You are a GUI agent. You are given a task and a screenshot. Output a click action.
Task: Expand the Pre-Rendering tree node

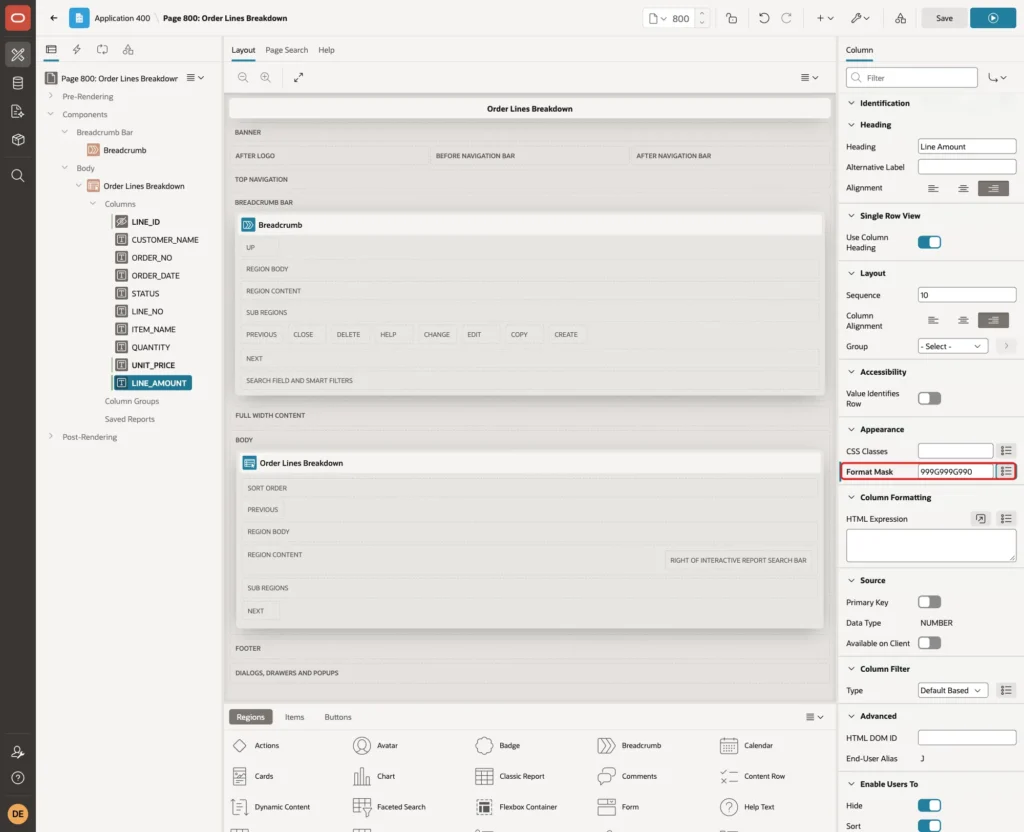click(x=50, y=96)
